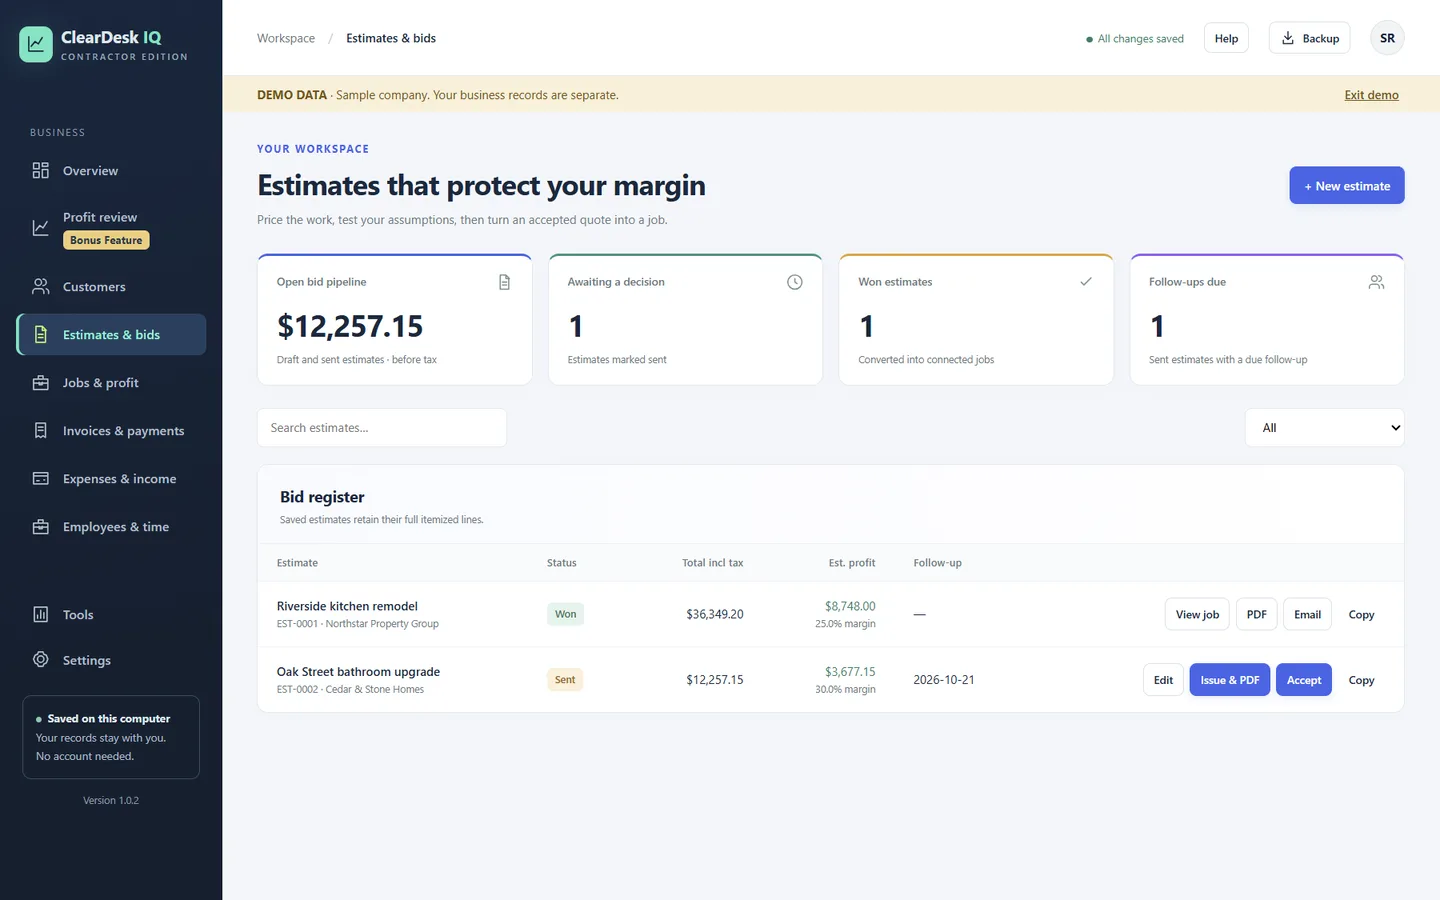Copy the Oak Street bathroom upgrade estimate
The height and width of the screenshot is (900, 1440).
click(x=1361, y=680)
